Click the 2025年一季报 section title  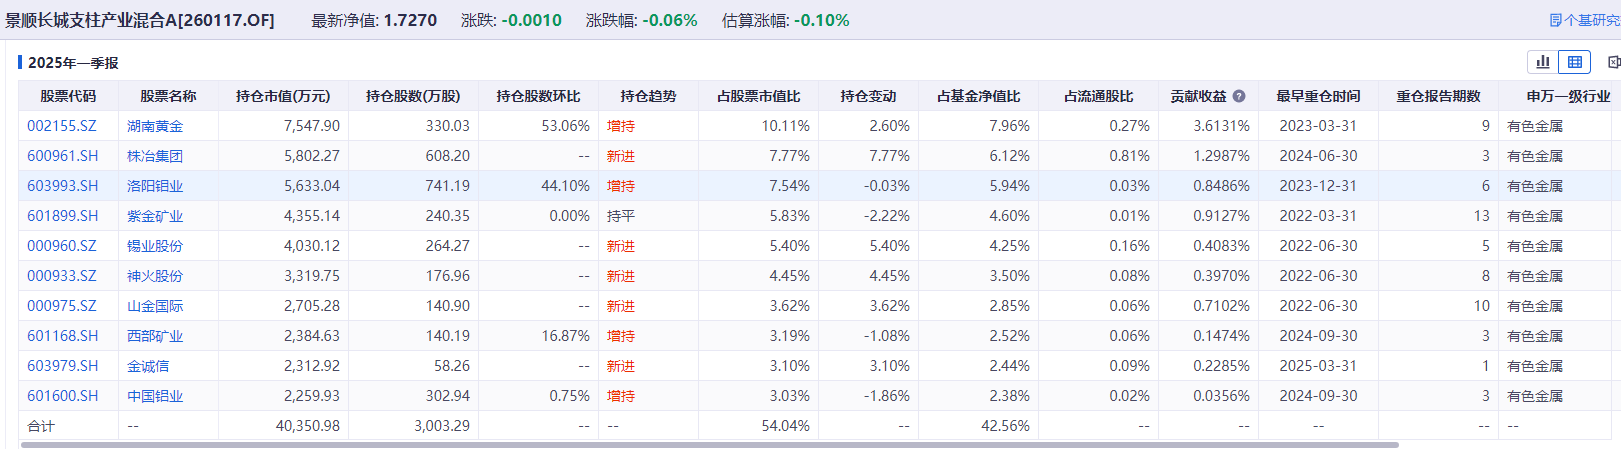coord(73,62)
